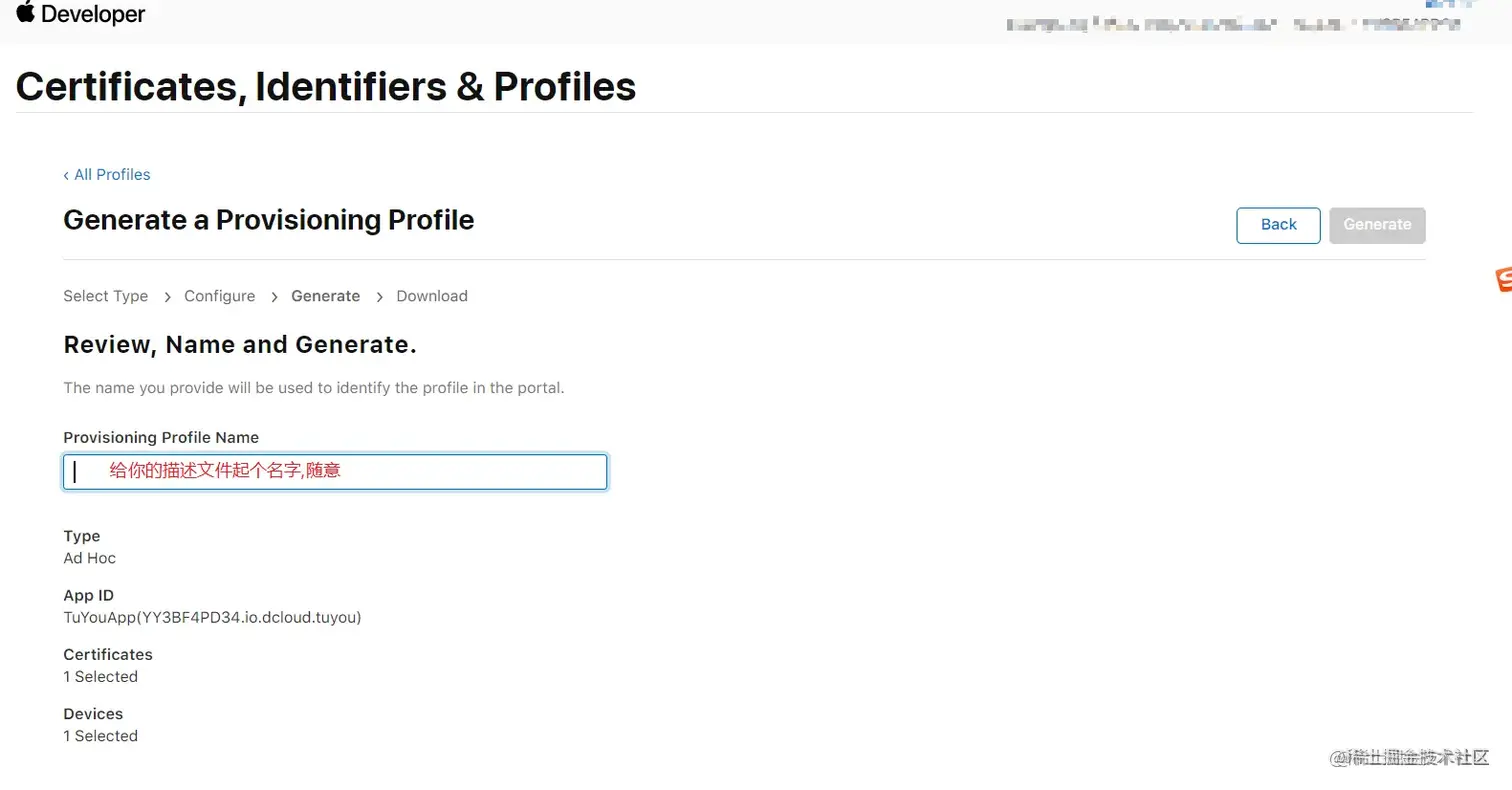The height and width of the screenshot is (790, 1512).
Task: Select the Generate breadcrumb step
Action: [x=325, y=296]
